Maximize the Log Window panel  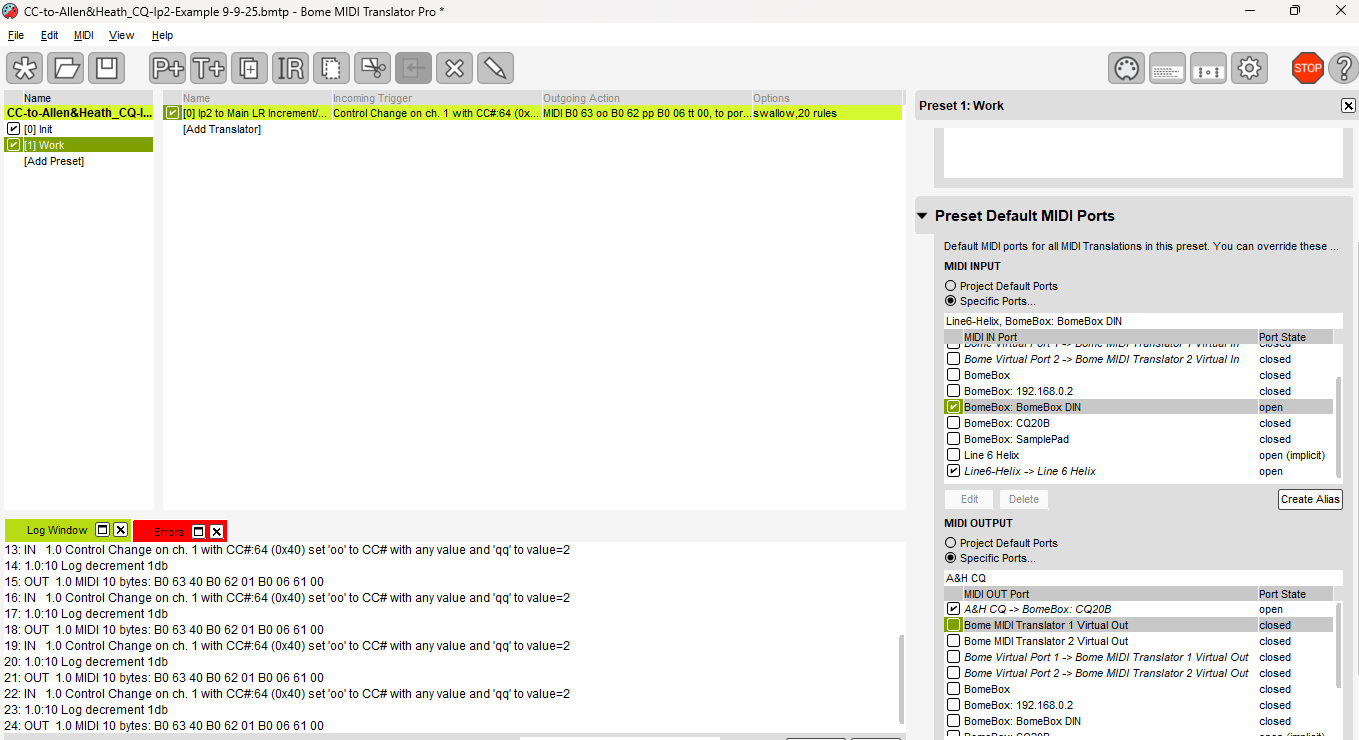[x=102, y=530]
